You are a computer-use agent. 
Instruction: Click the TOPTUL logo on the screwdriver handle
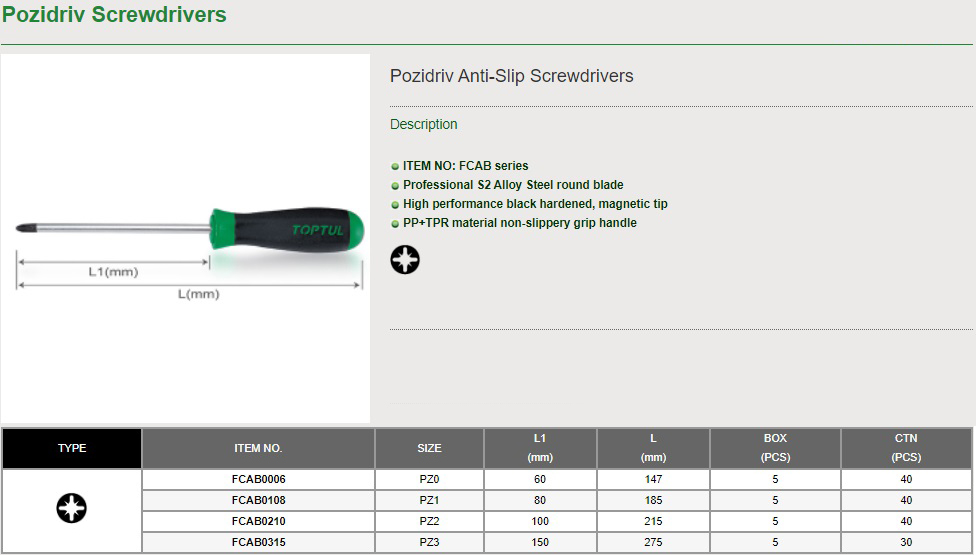317,230
